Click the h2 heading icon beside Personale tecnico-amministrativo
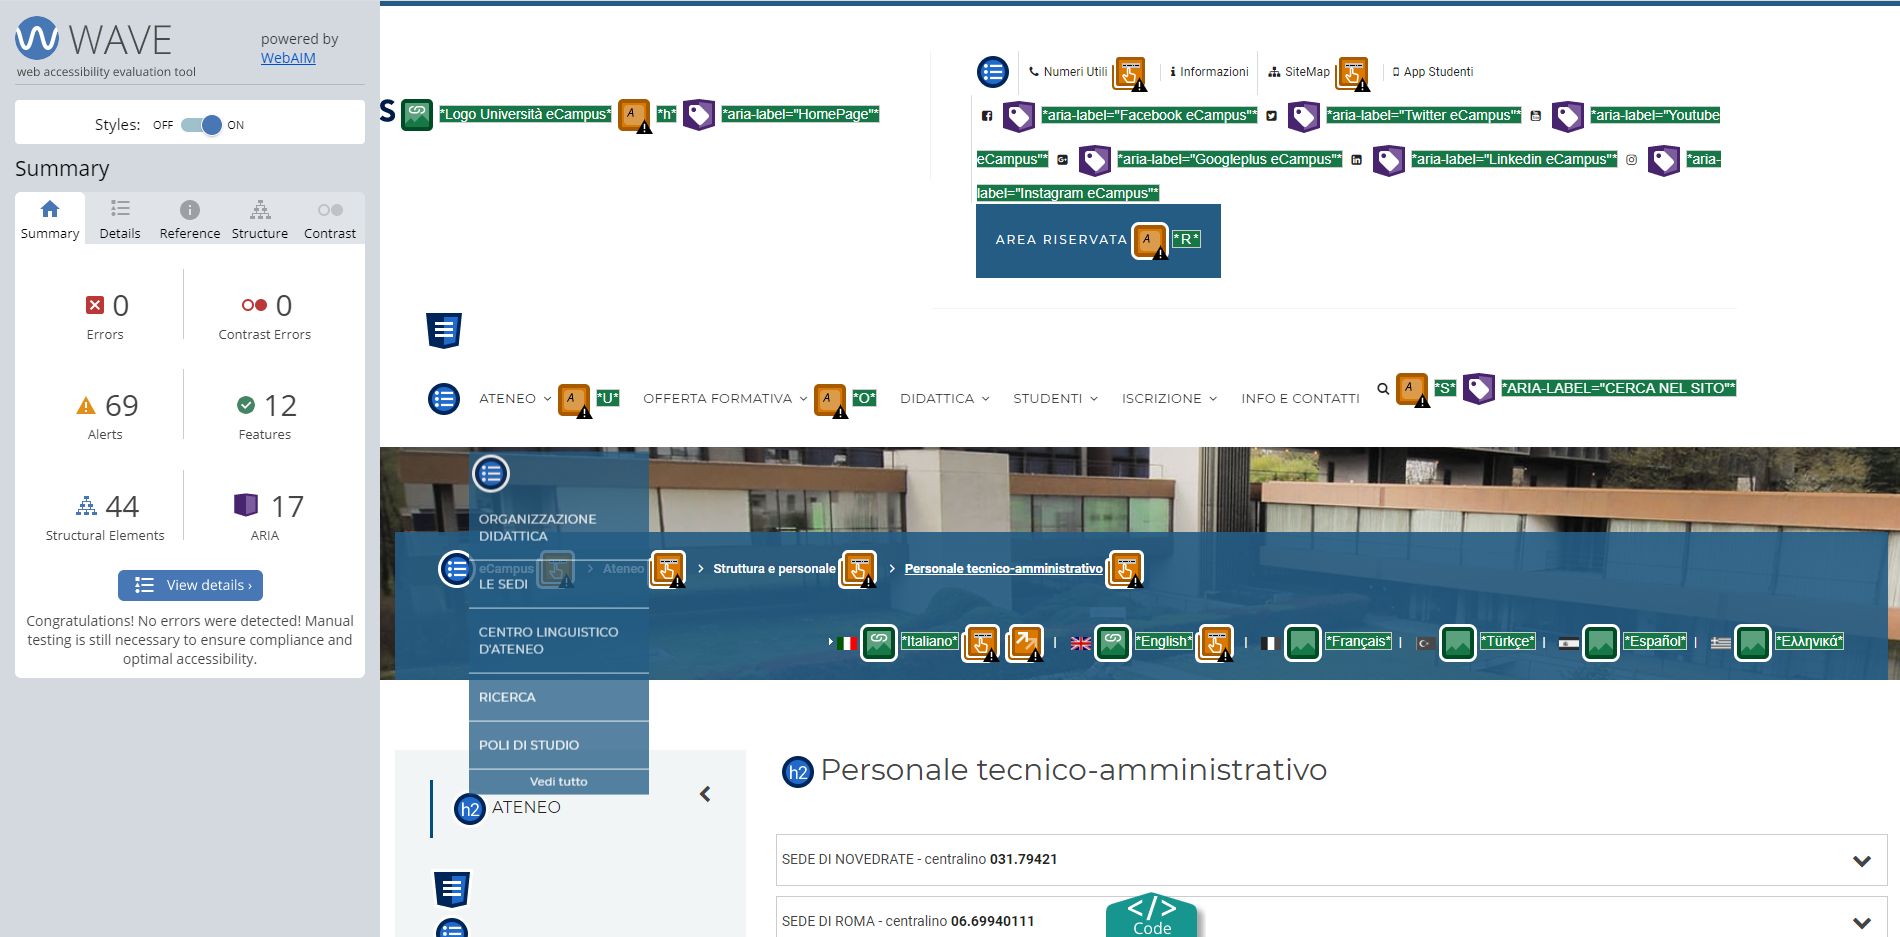 pyautogui.click(x=797, y=772)
